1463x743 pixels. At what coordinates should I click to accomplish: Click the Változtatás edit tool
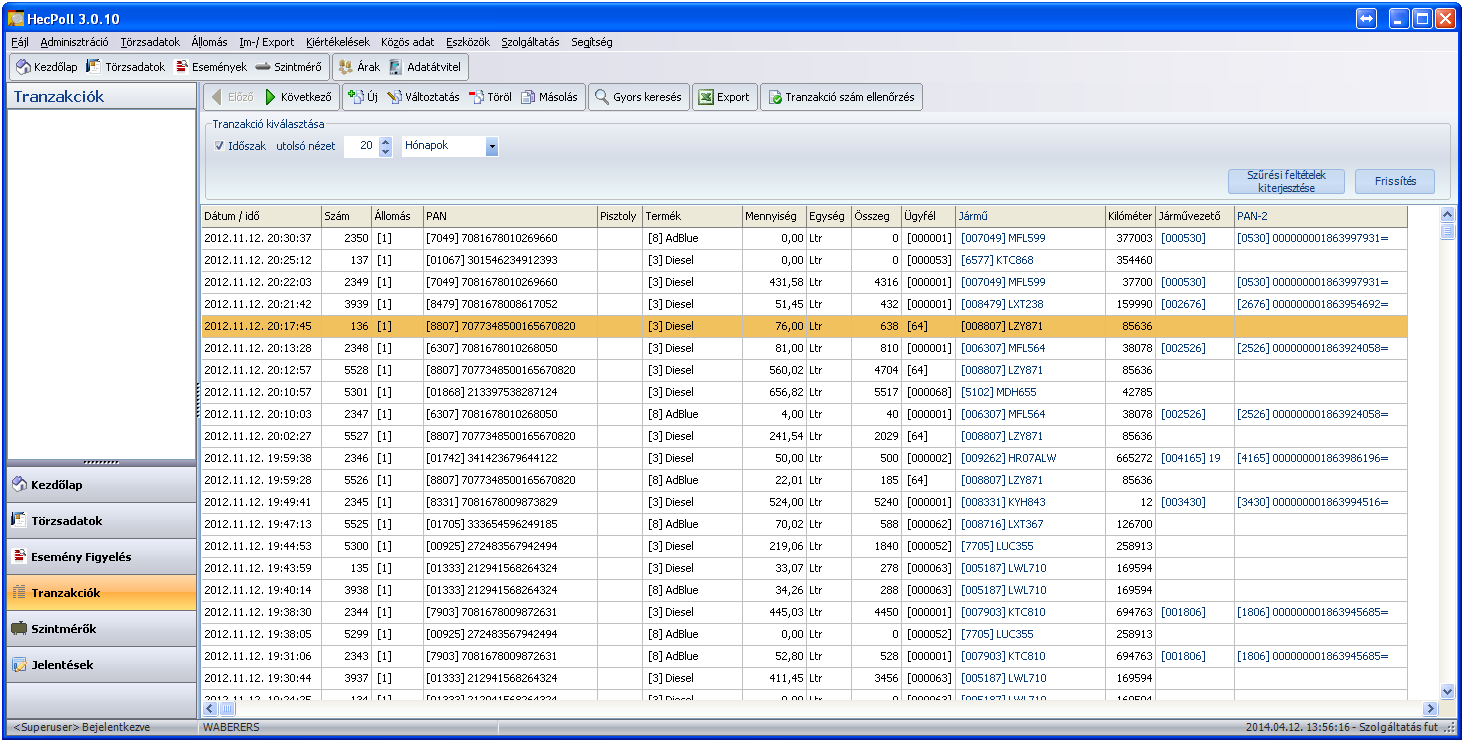[423, 97]
